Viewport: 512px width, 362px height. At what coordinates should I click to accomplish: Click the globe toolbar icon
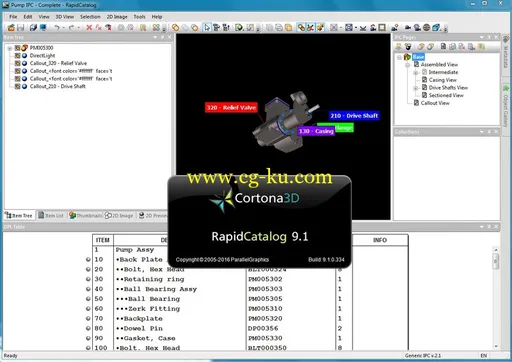[x=426, y=28]
